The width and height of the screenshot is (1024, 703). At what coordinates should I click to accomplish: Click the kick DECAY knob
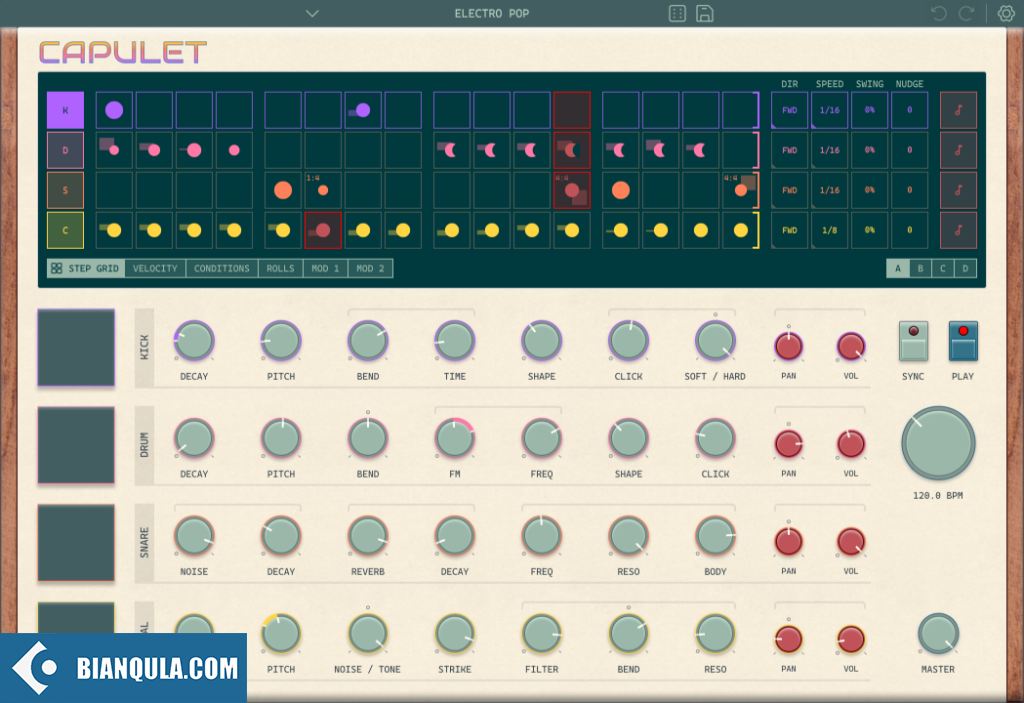click(x=194, y=340)
